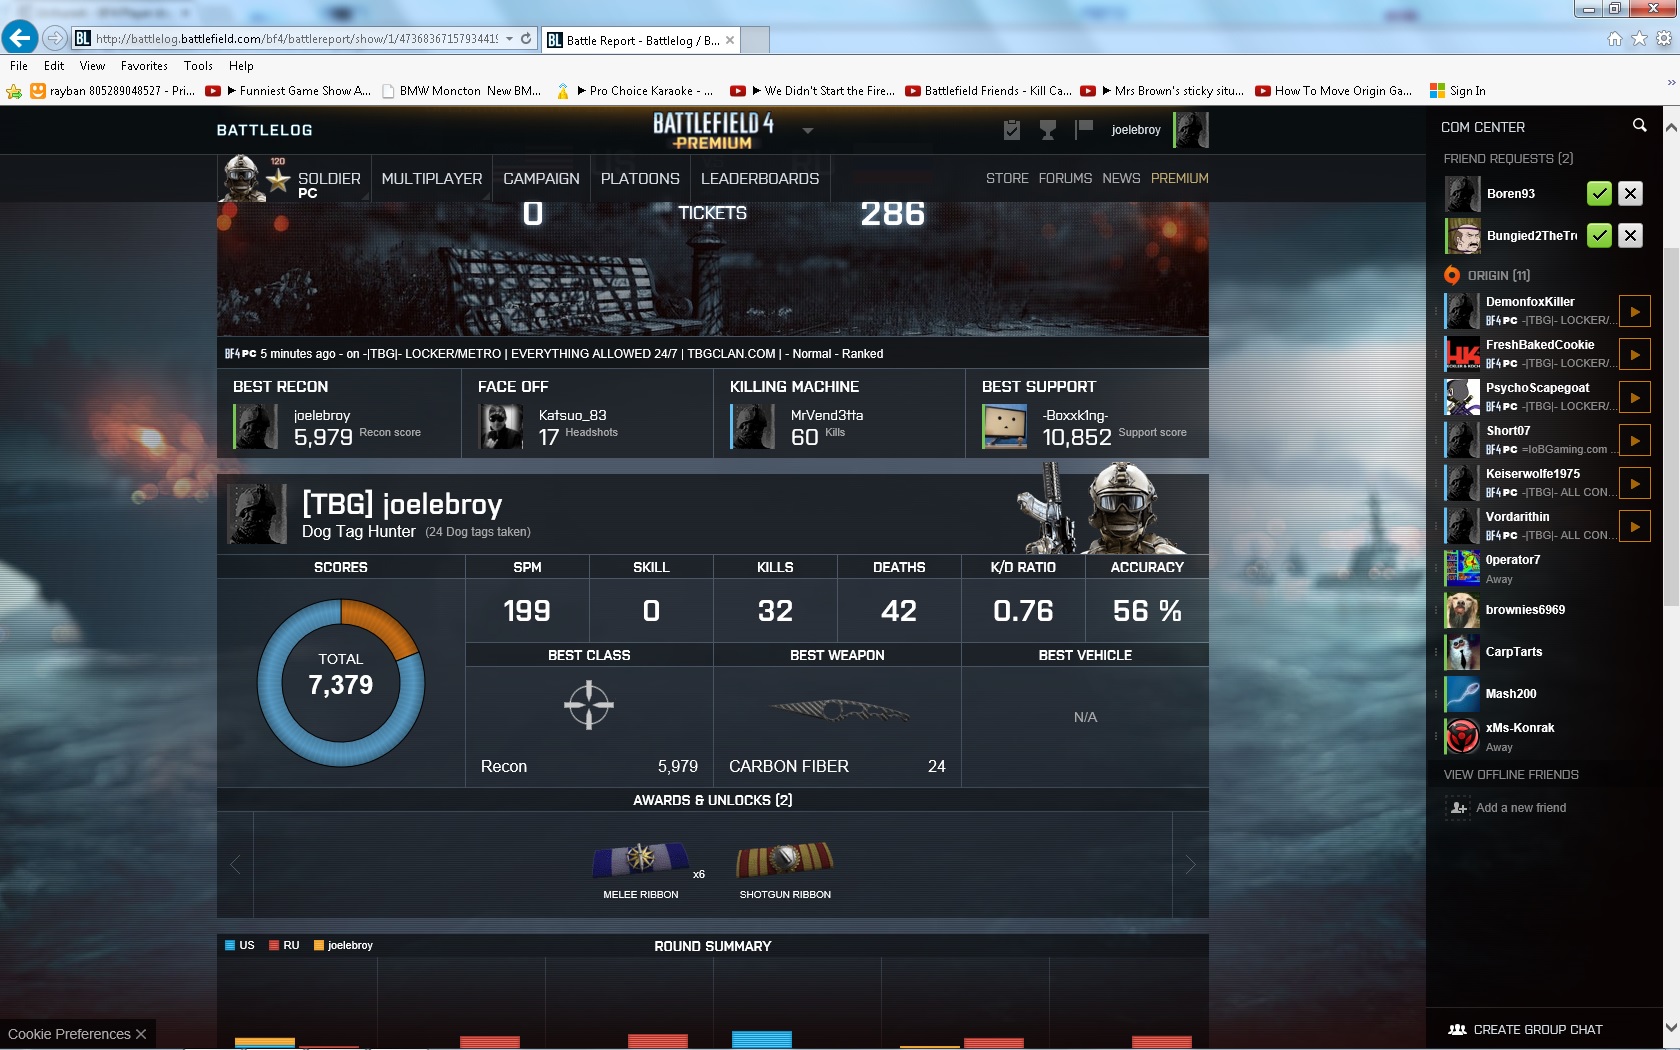Open Battlefield Friends bookmark in favorites bar

pyautogui.click(x=988, y=90)
